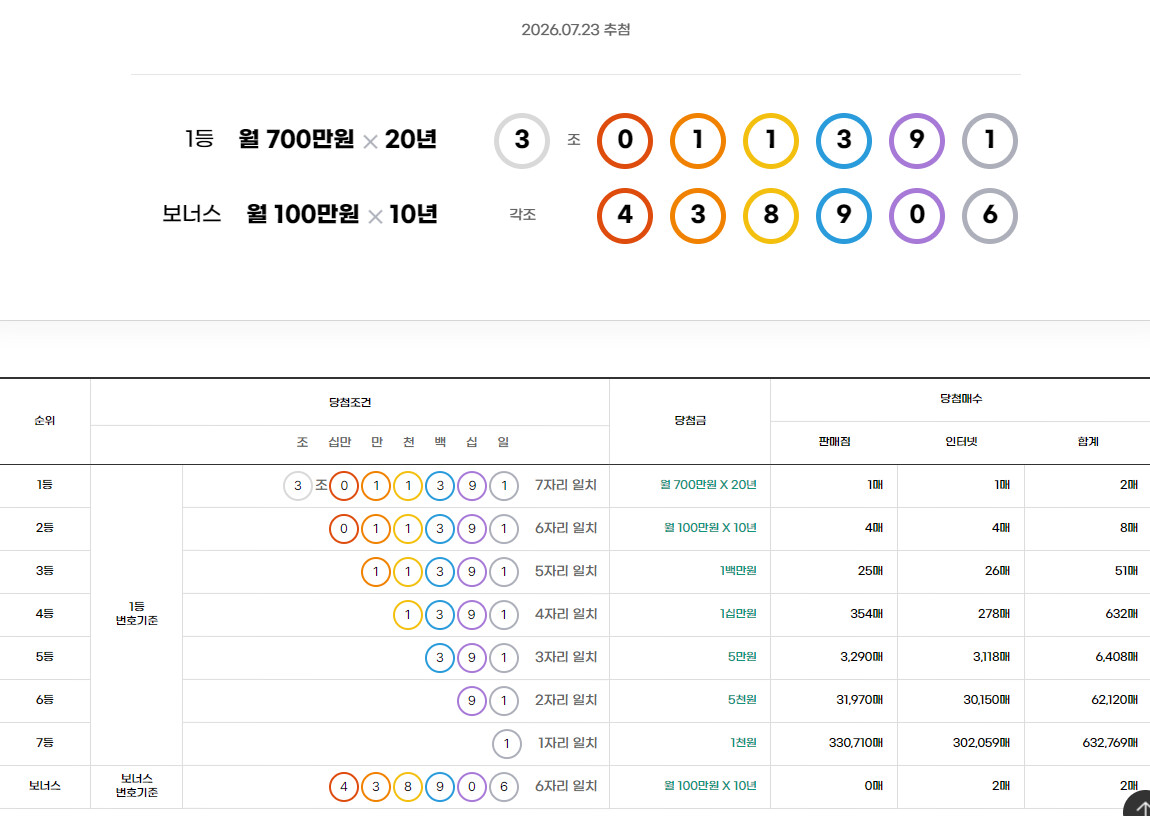The width and height of the screenshot is (1150, 816).
Task: Click the 5만원 prize amount for 5등
Action: point(742,656)
